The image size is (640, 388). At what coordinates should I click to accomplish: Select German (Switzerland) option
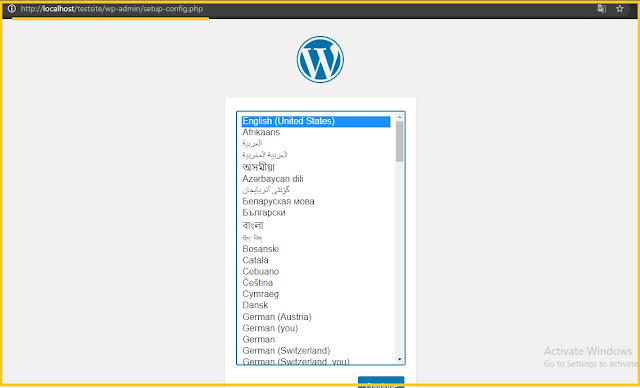tap(286, 350)
